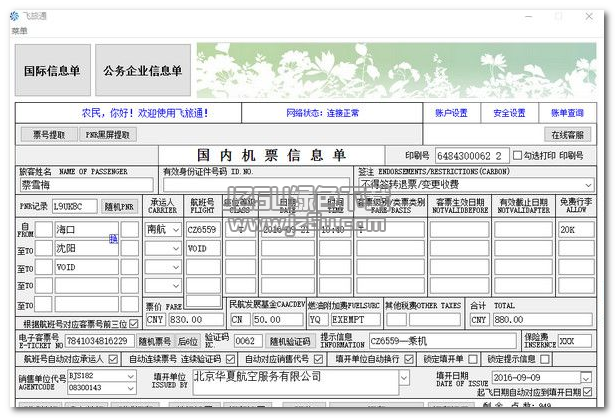
Task: Click the CZ6559 flight number field
Action: (203, 230)
